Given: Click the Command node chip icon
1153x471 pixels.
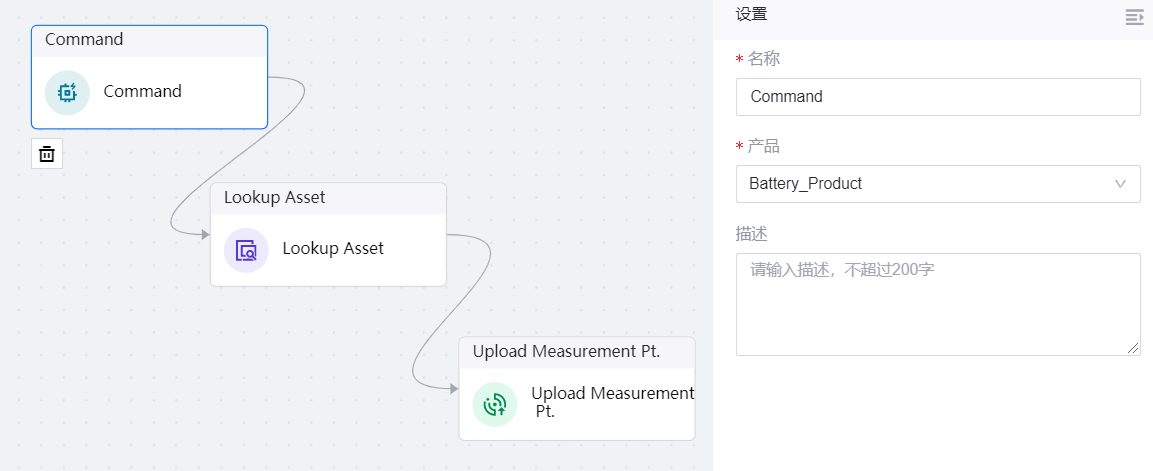Looking at the screenshot, I should (x=67, y=93).
